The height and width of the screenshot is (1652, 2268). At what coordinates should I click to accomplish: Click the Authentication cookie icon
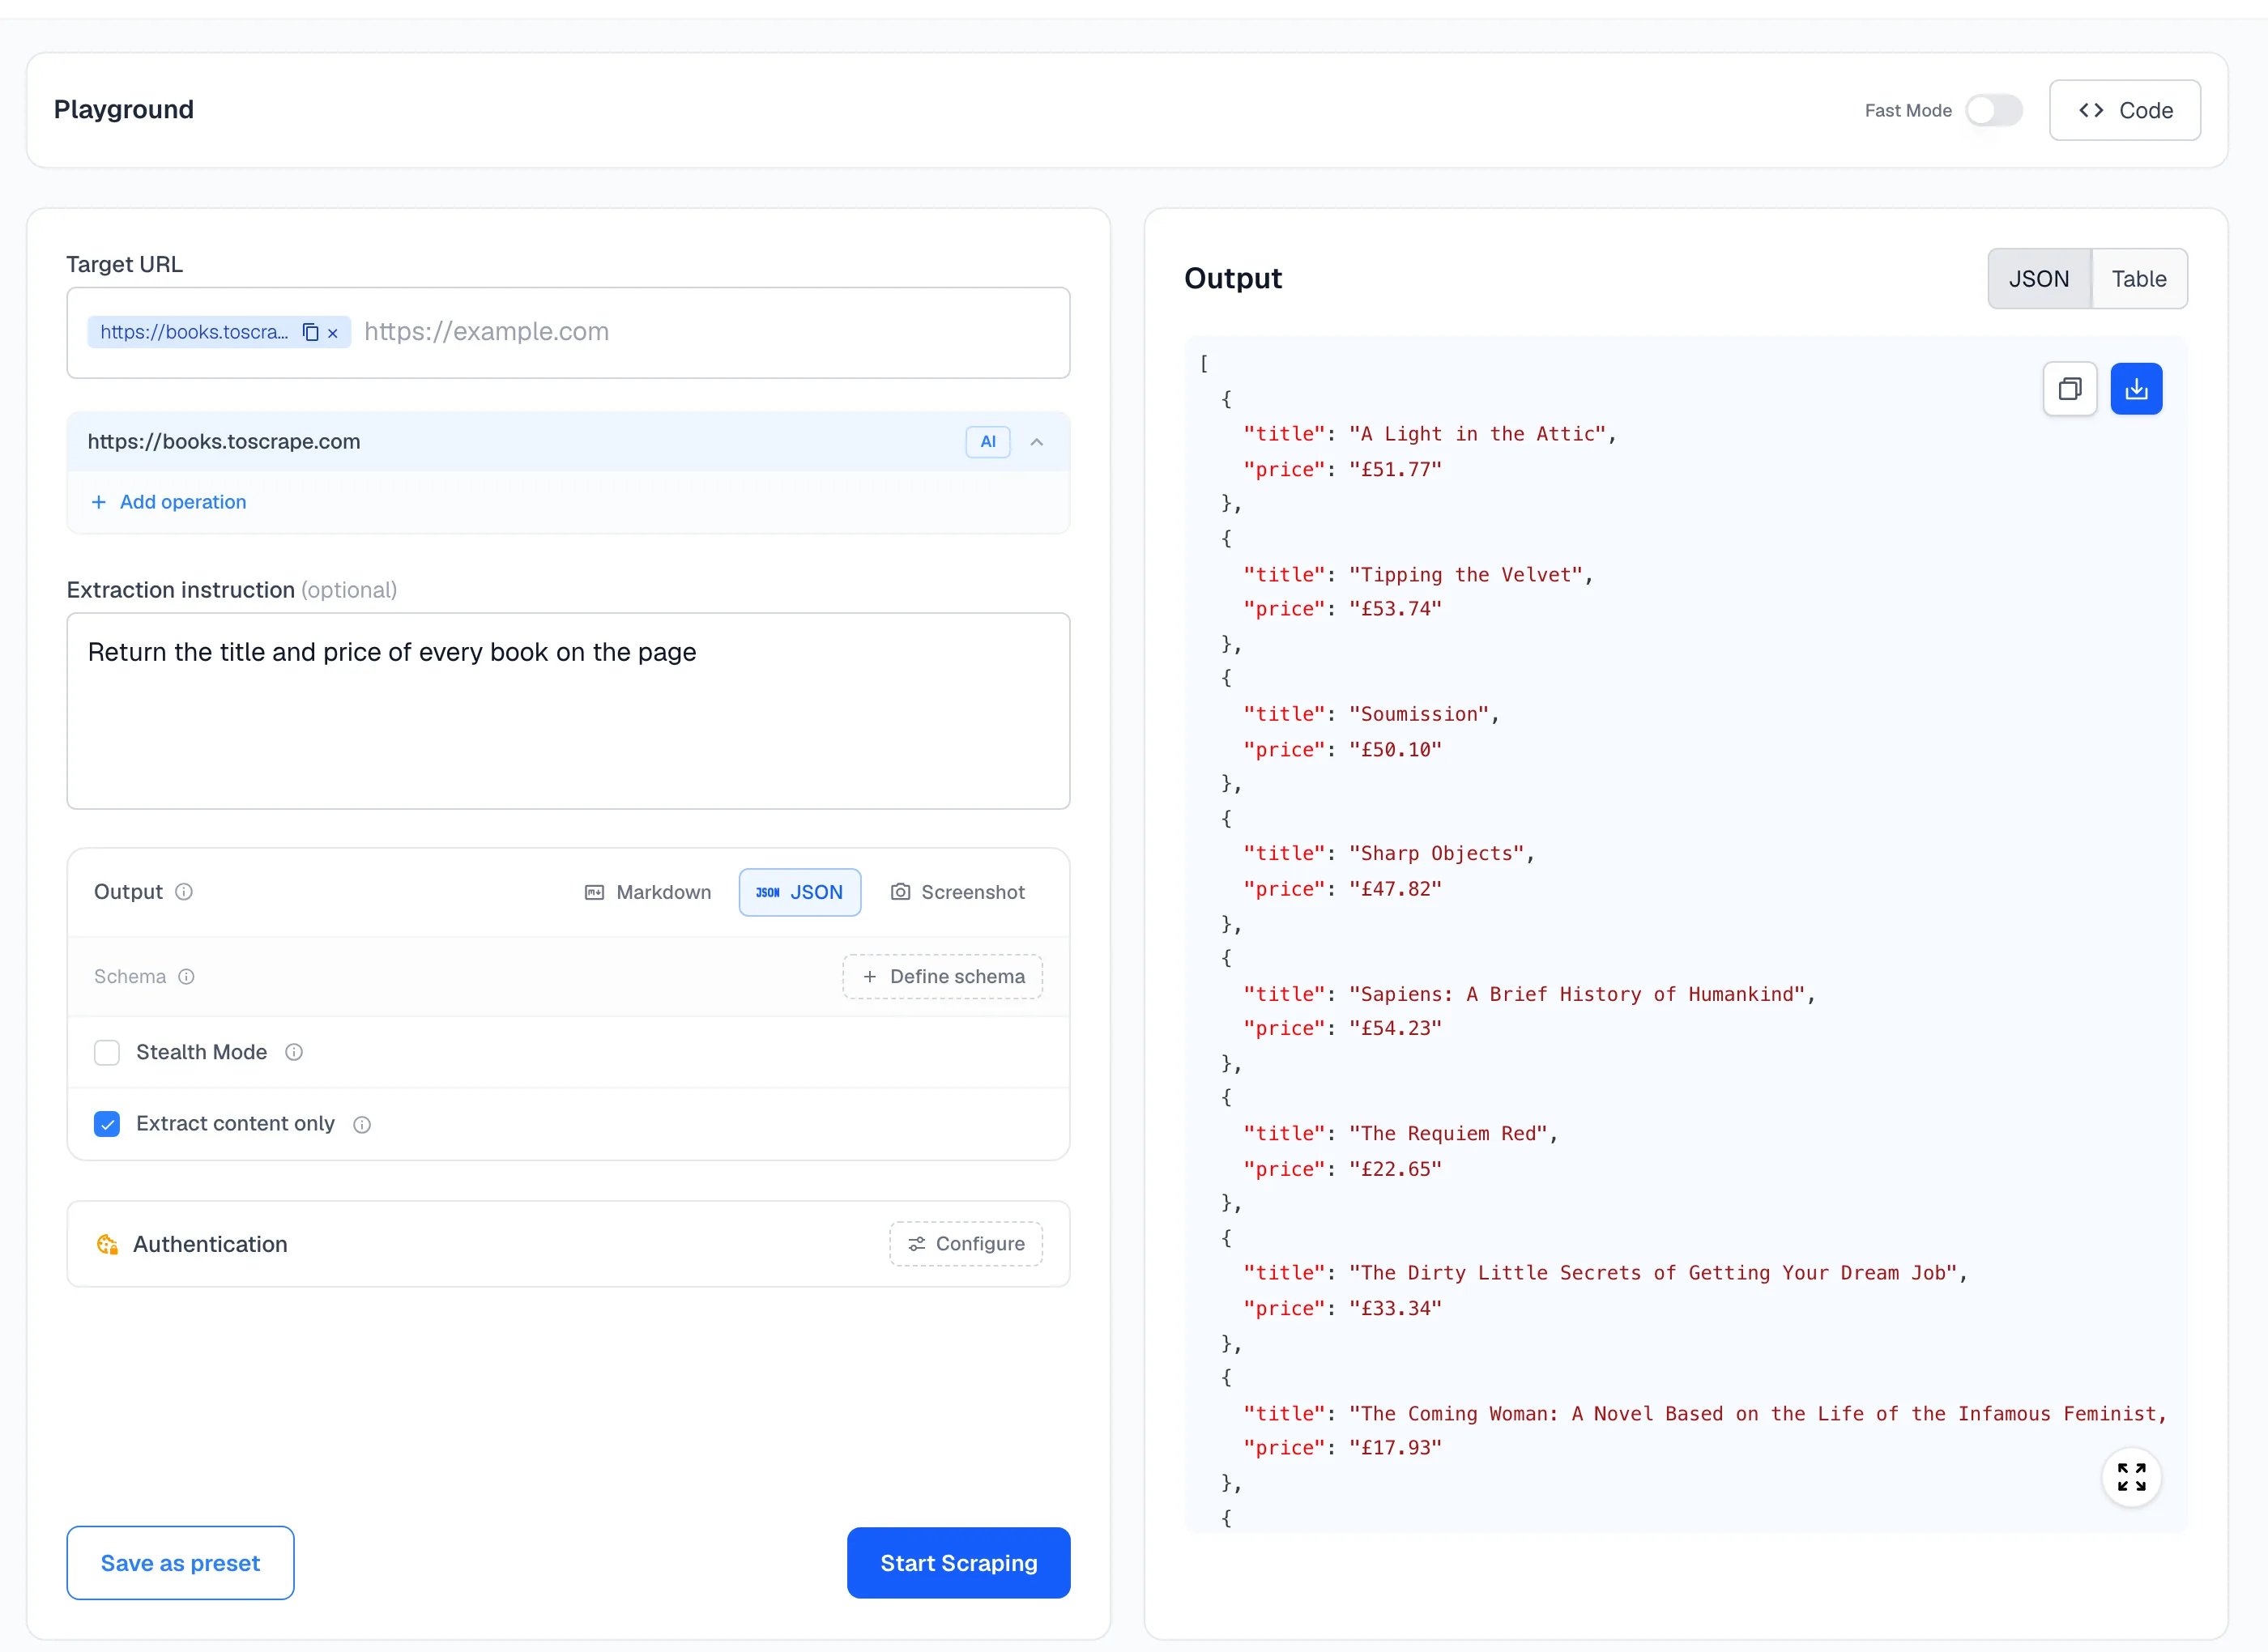(x=107, y=1244)
